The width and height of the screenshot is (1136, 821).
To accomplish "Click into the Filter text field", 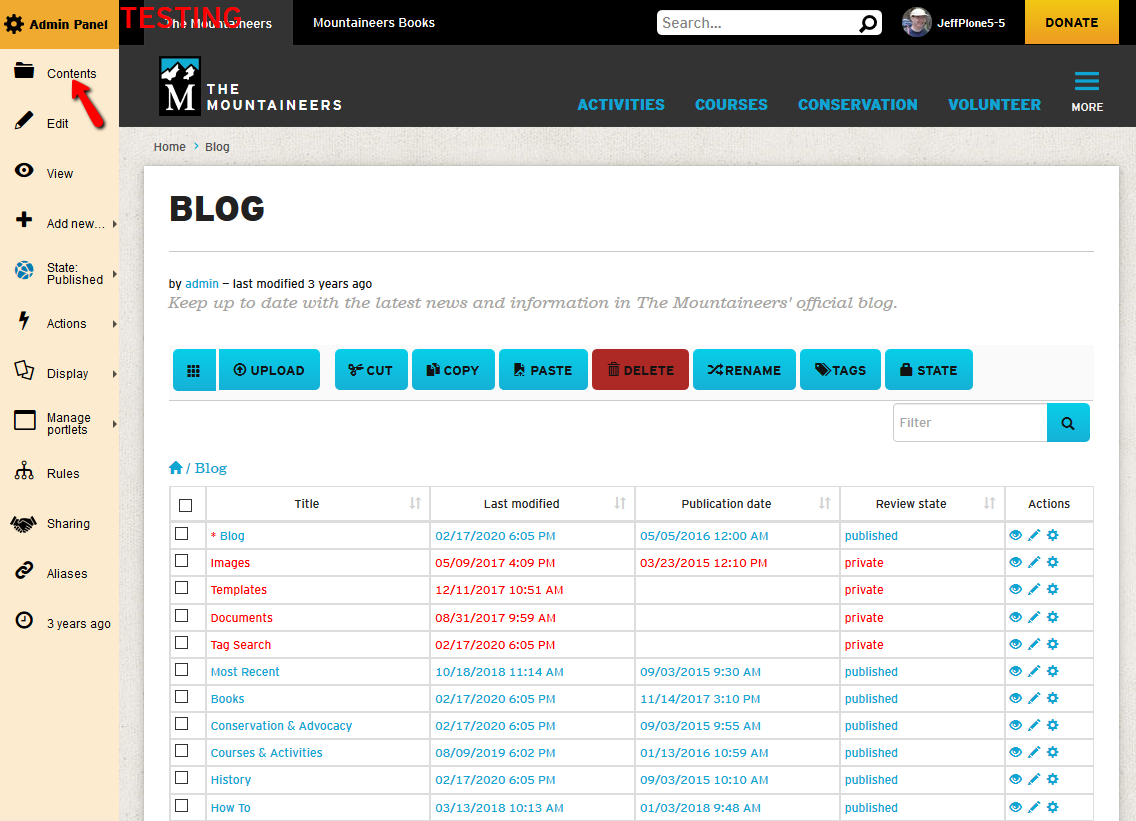I will click(x=969, y=423).
